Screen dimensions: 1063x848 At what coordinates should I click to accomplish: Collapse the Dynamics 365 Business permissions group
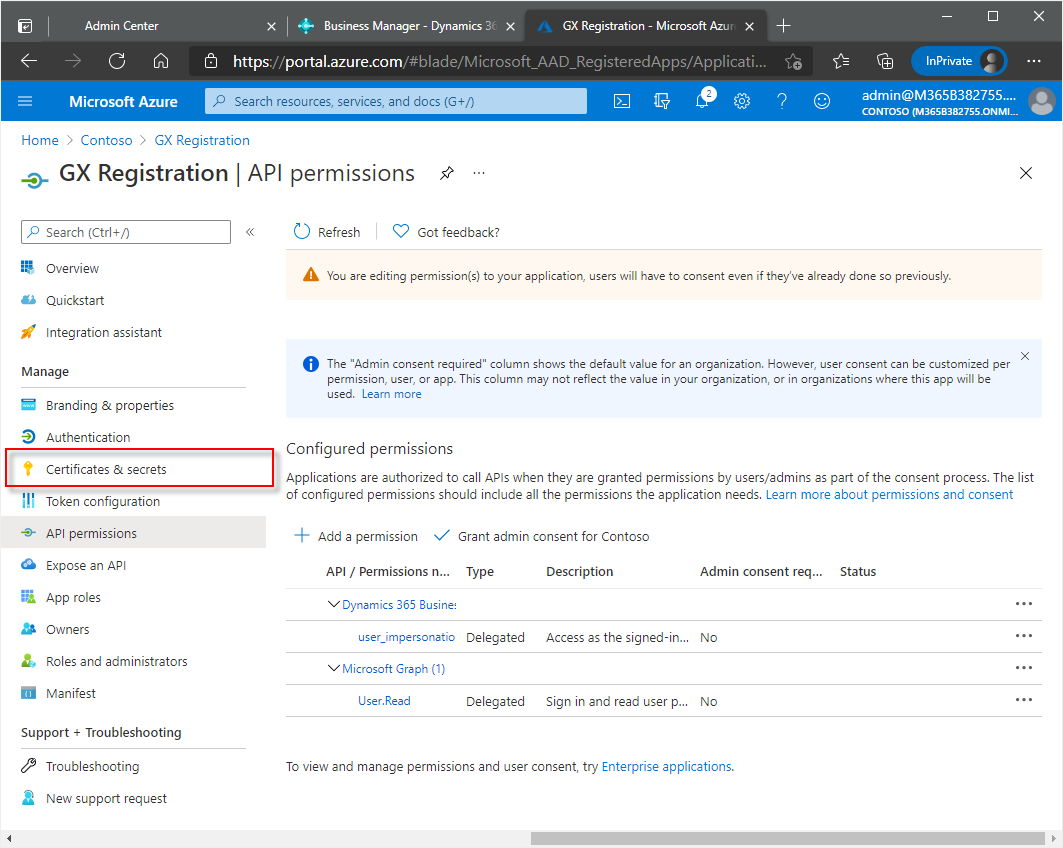pyautogui.click(x=334, y=605)
